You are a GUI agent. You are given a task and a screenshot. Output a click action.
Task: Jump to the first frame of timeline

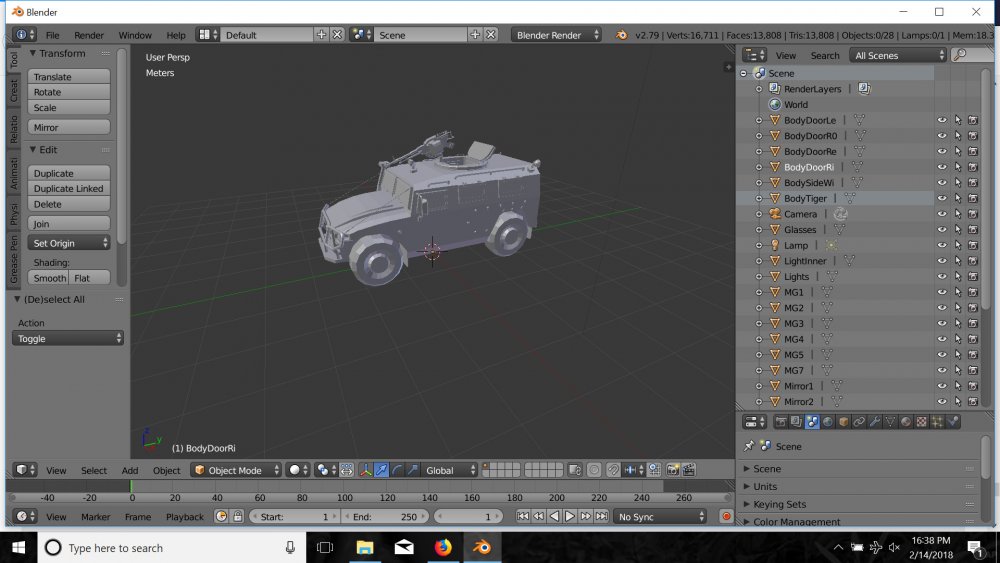click(523, 516)
